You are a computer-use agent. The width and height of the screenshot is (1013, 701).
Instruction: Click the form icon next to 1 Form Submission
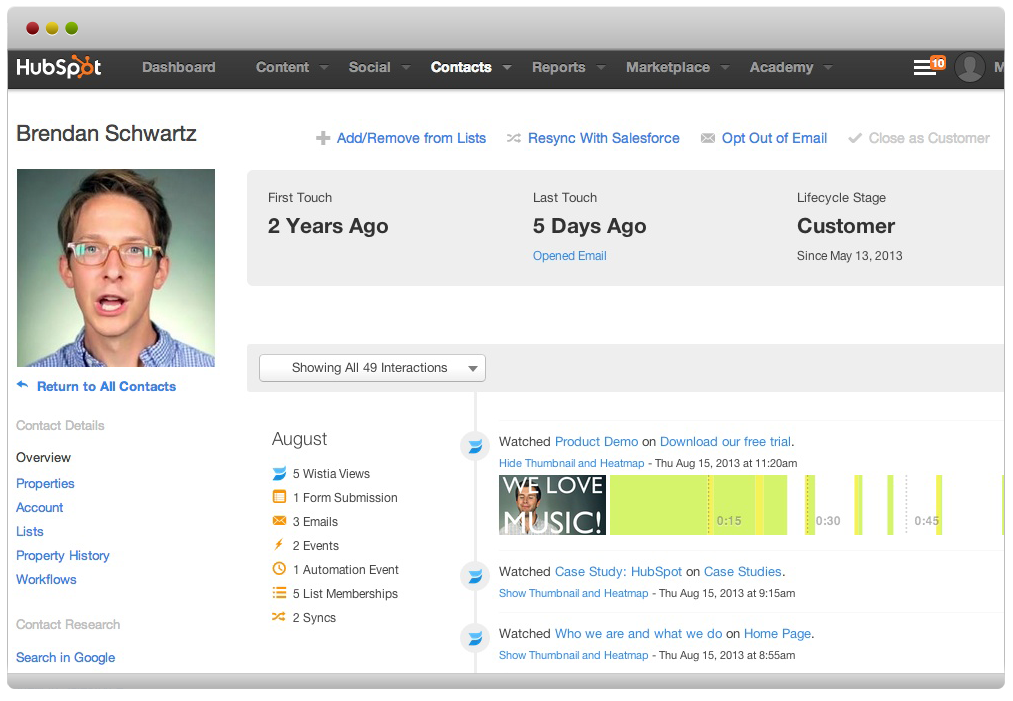coord(279,497)
